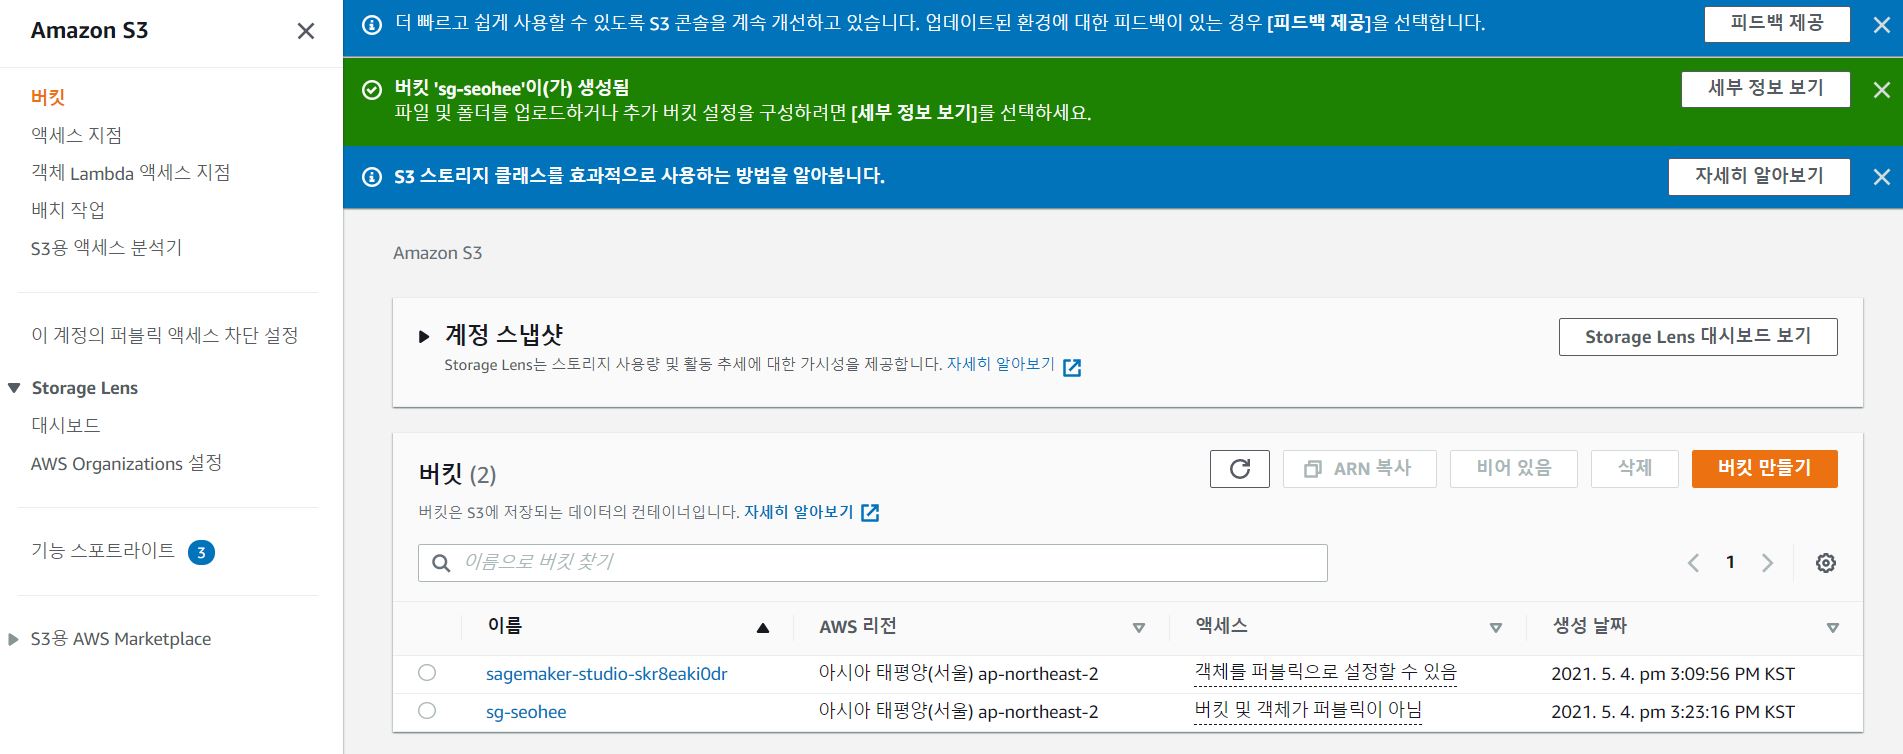Click region cell of sagemaker-studio row
Screen dimensions: 1903x754
pos(958,674)
